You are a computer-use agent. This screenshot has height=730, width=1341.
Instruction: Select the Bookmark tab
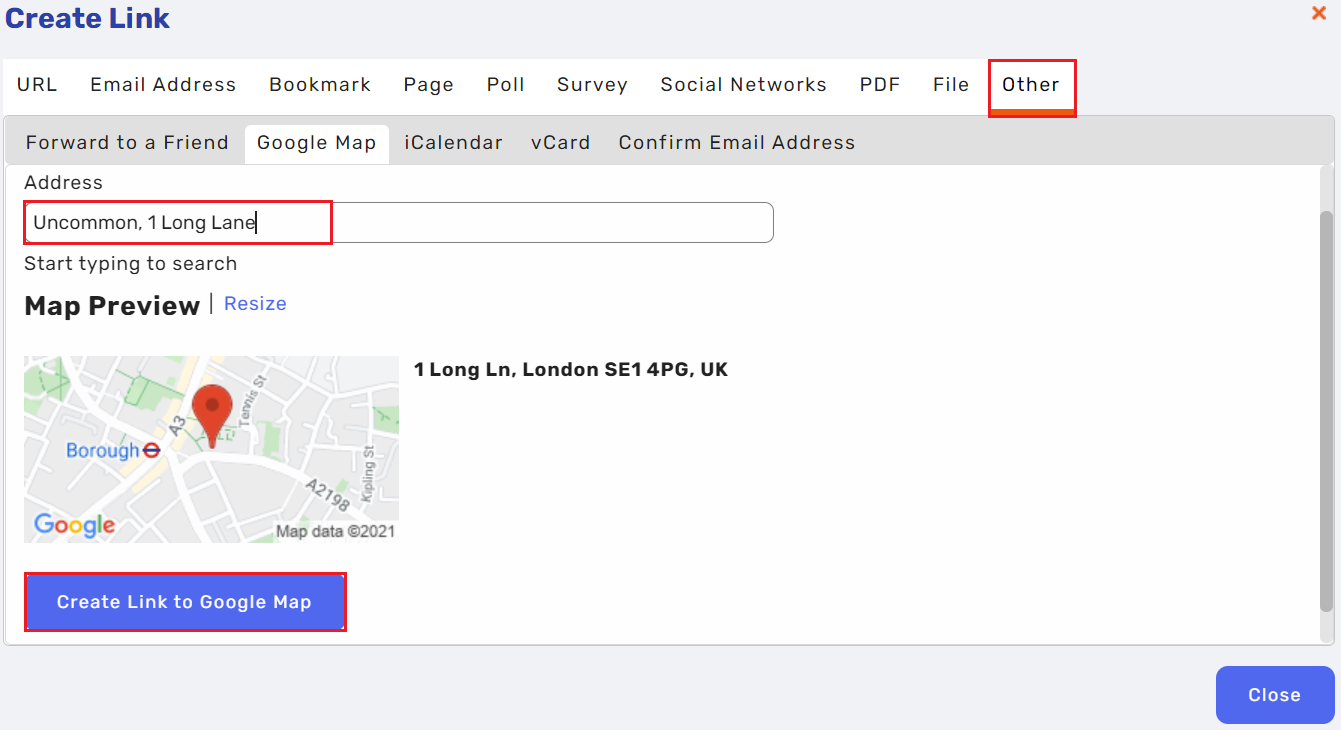[x=320, y=85]
